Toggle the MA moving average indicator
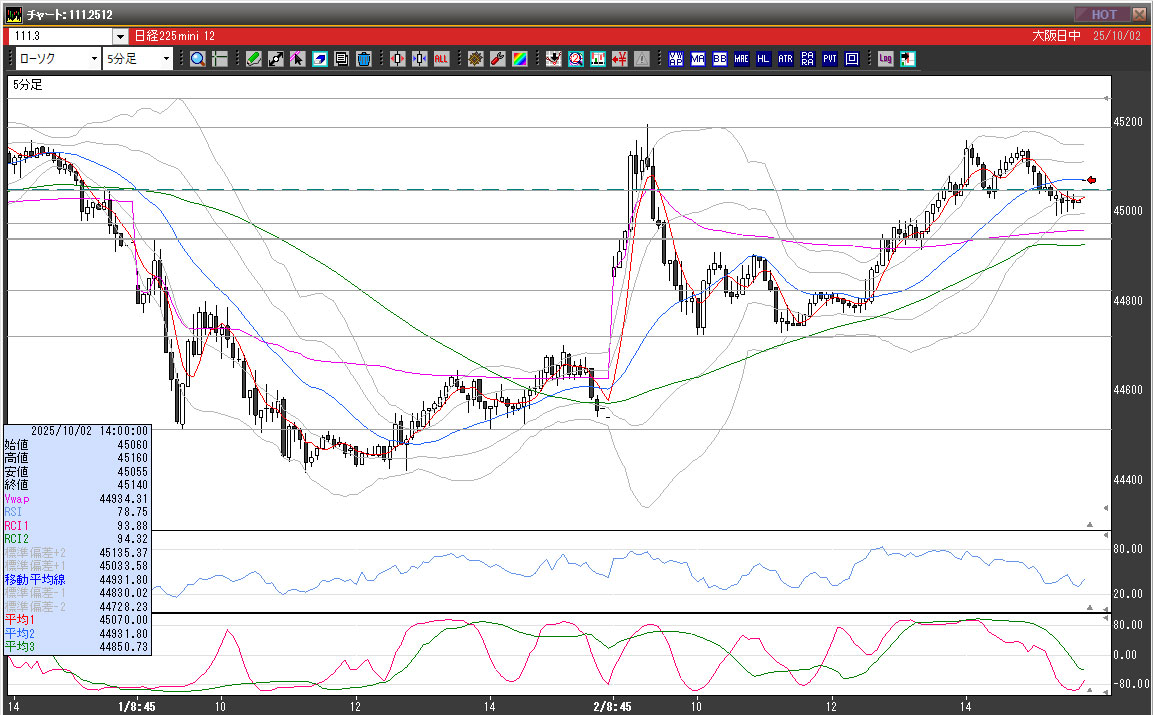Viewport: 1153px width, 715px height. (x=698, y=59)
